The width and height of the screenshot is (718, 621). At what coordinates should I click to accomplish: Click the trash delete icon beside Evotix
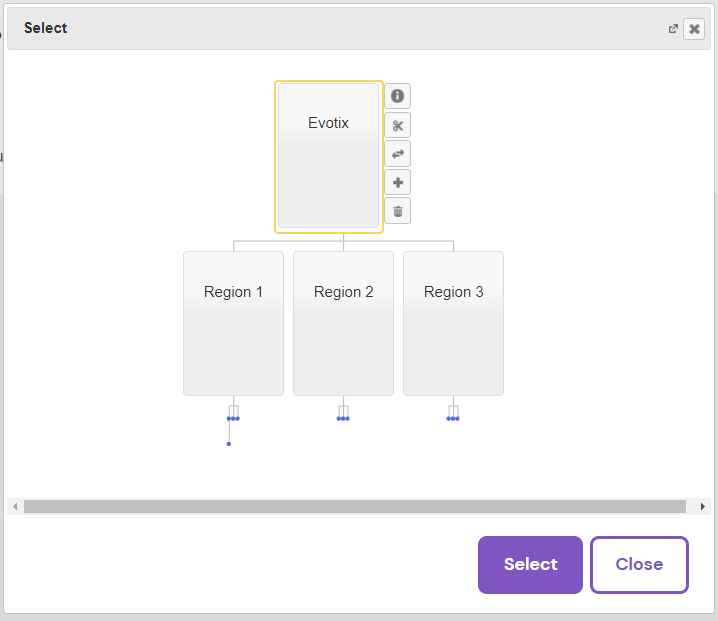(397, 211)
